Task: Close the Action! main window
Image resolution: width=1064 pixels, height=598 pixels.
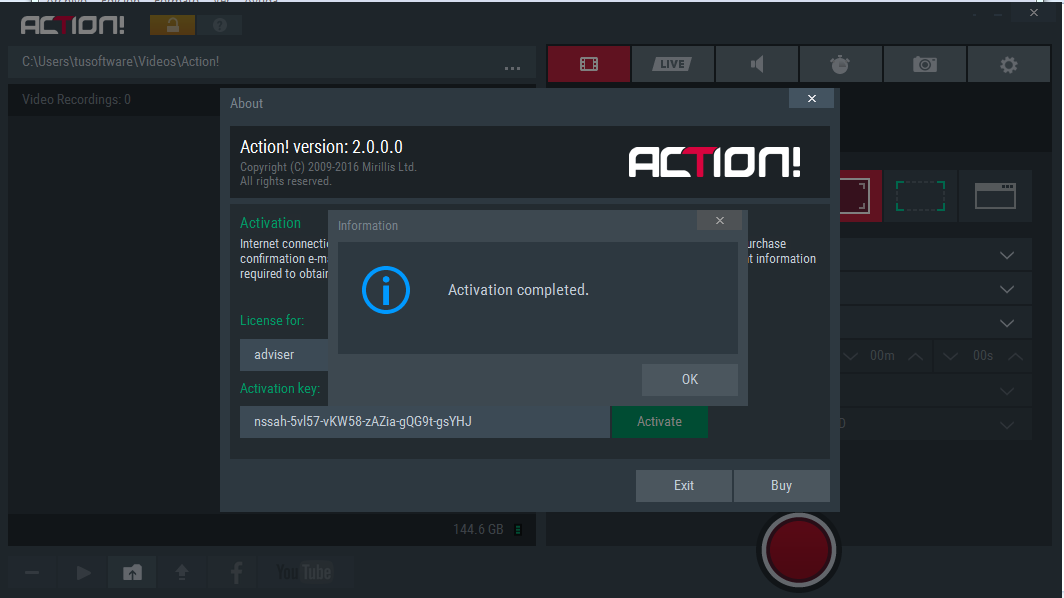Action: (x=1033, y=12)
